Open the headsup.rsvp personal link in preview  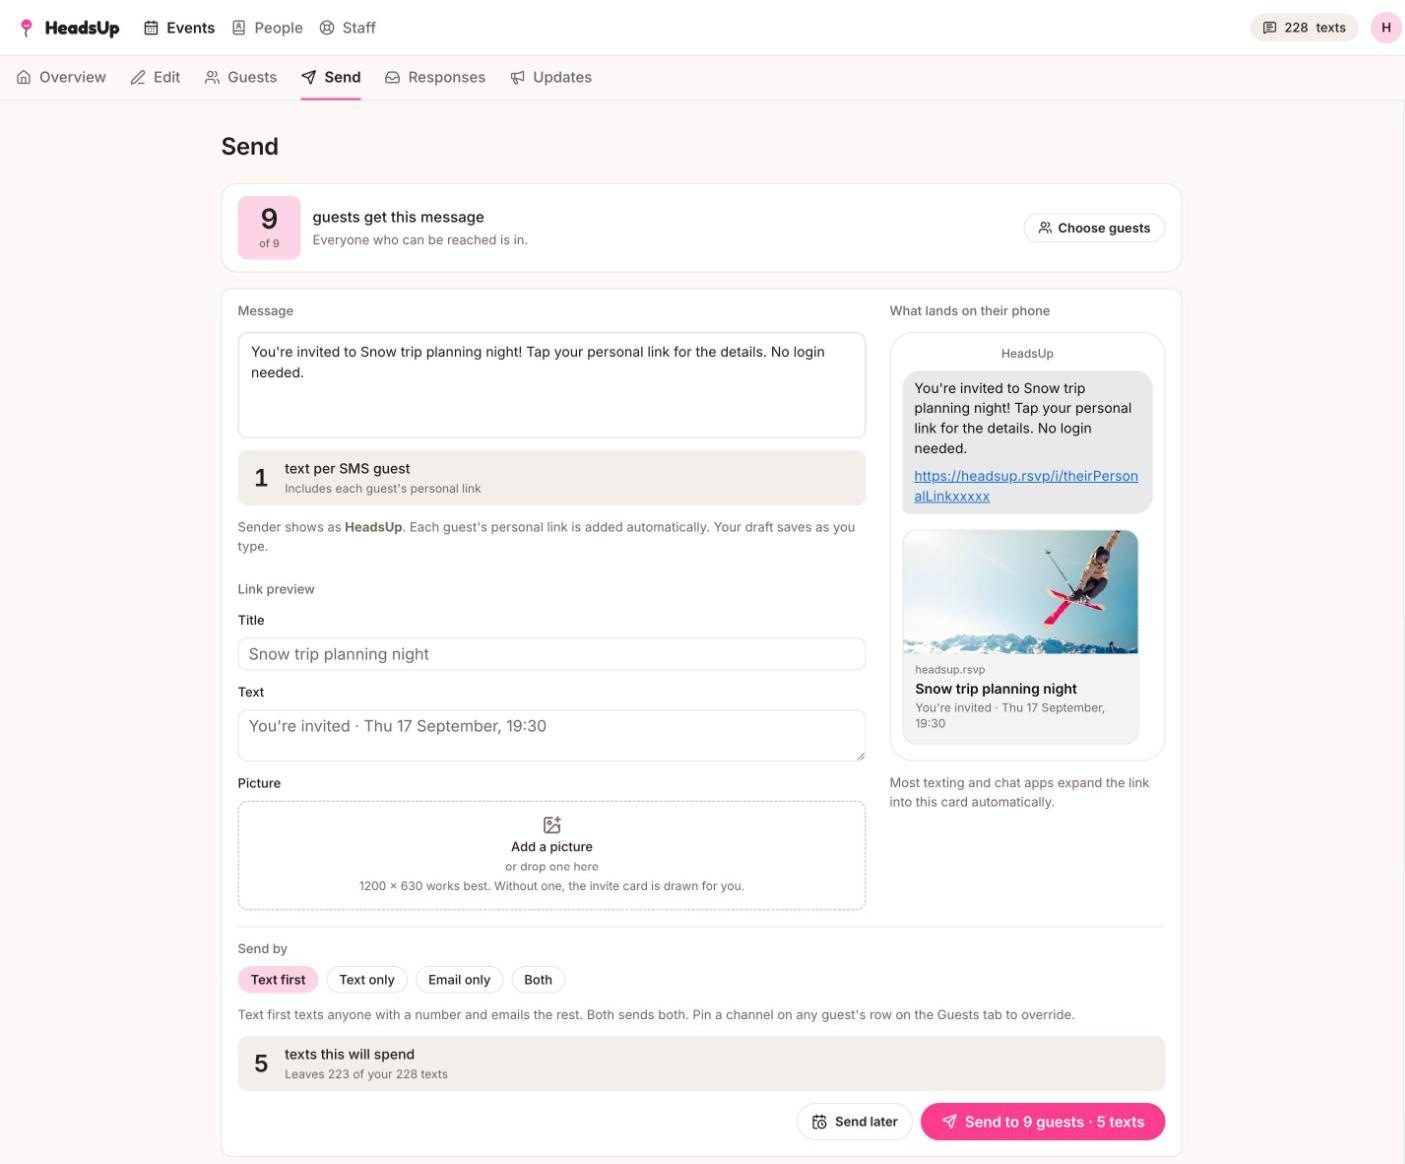click(x=1026, y=486)
